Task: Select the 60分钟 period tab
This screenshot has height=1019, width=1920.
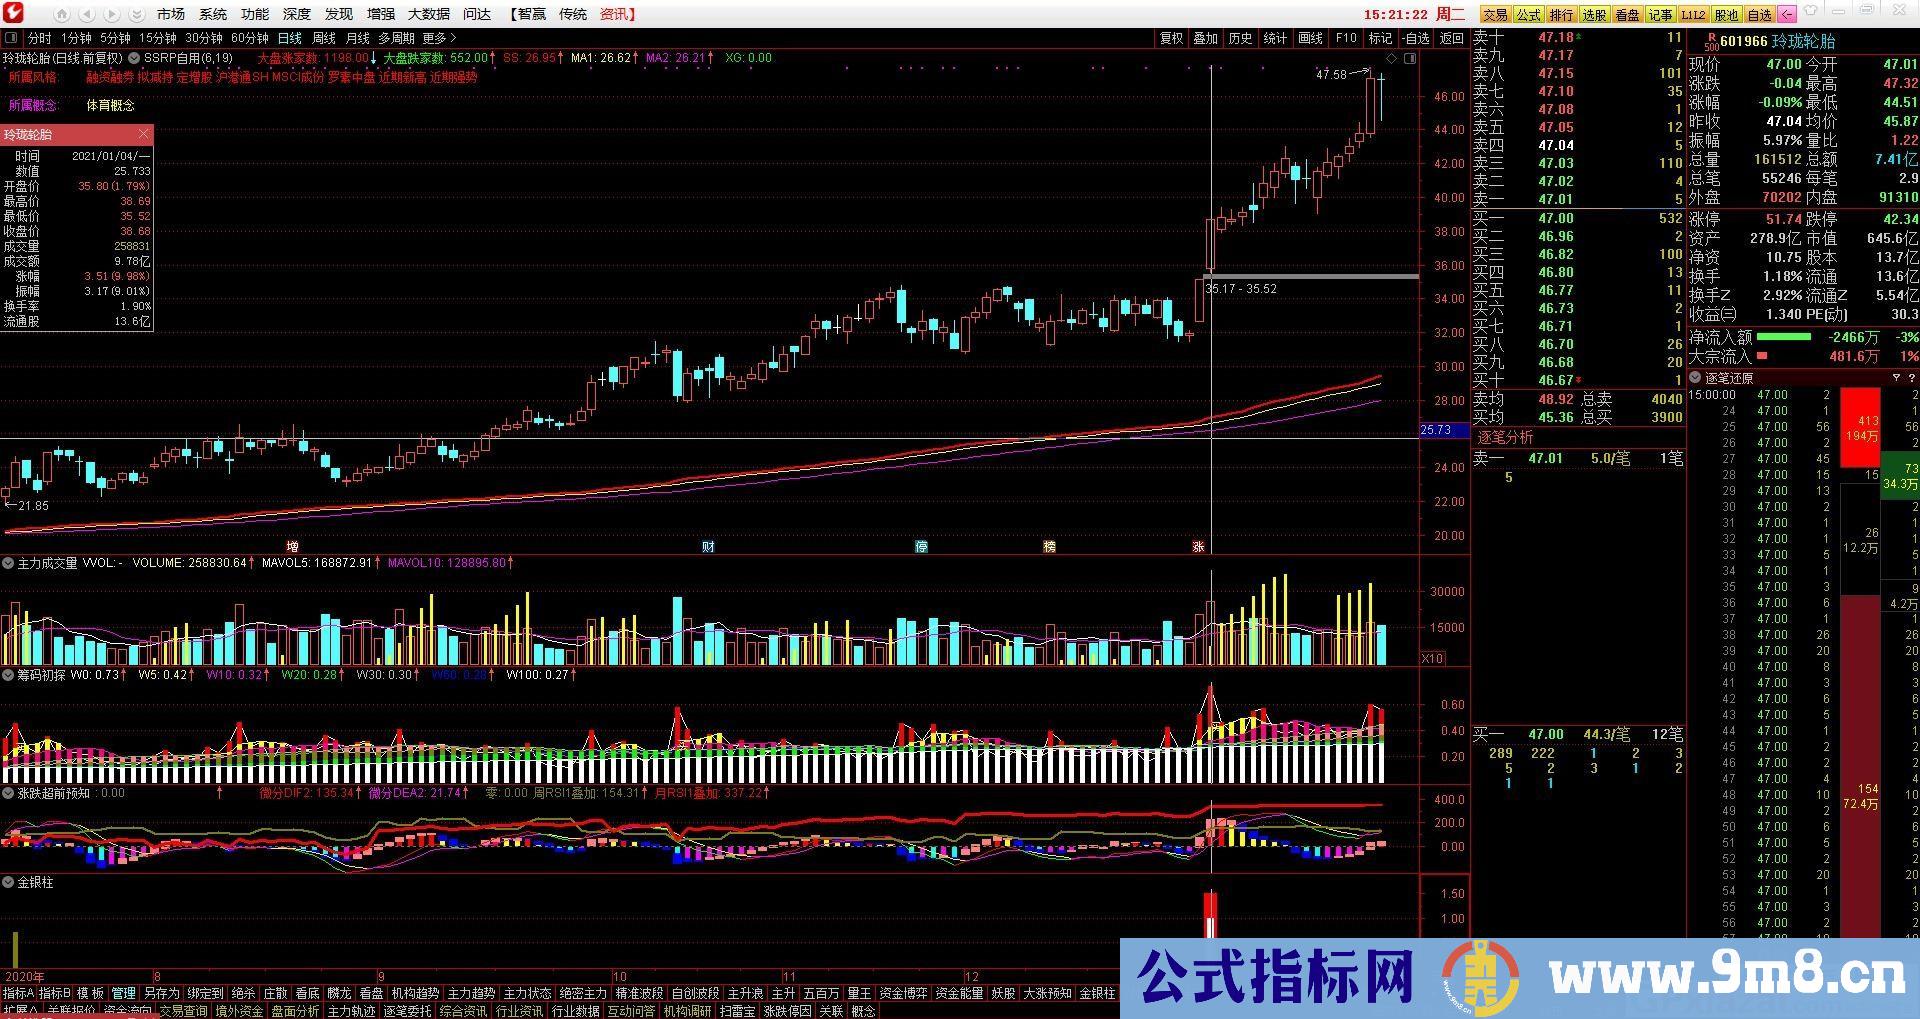Action: click(249, 39)
